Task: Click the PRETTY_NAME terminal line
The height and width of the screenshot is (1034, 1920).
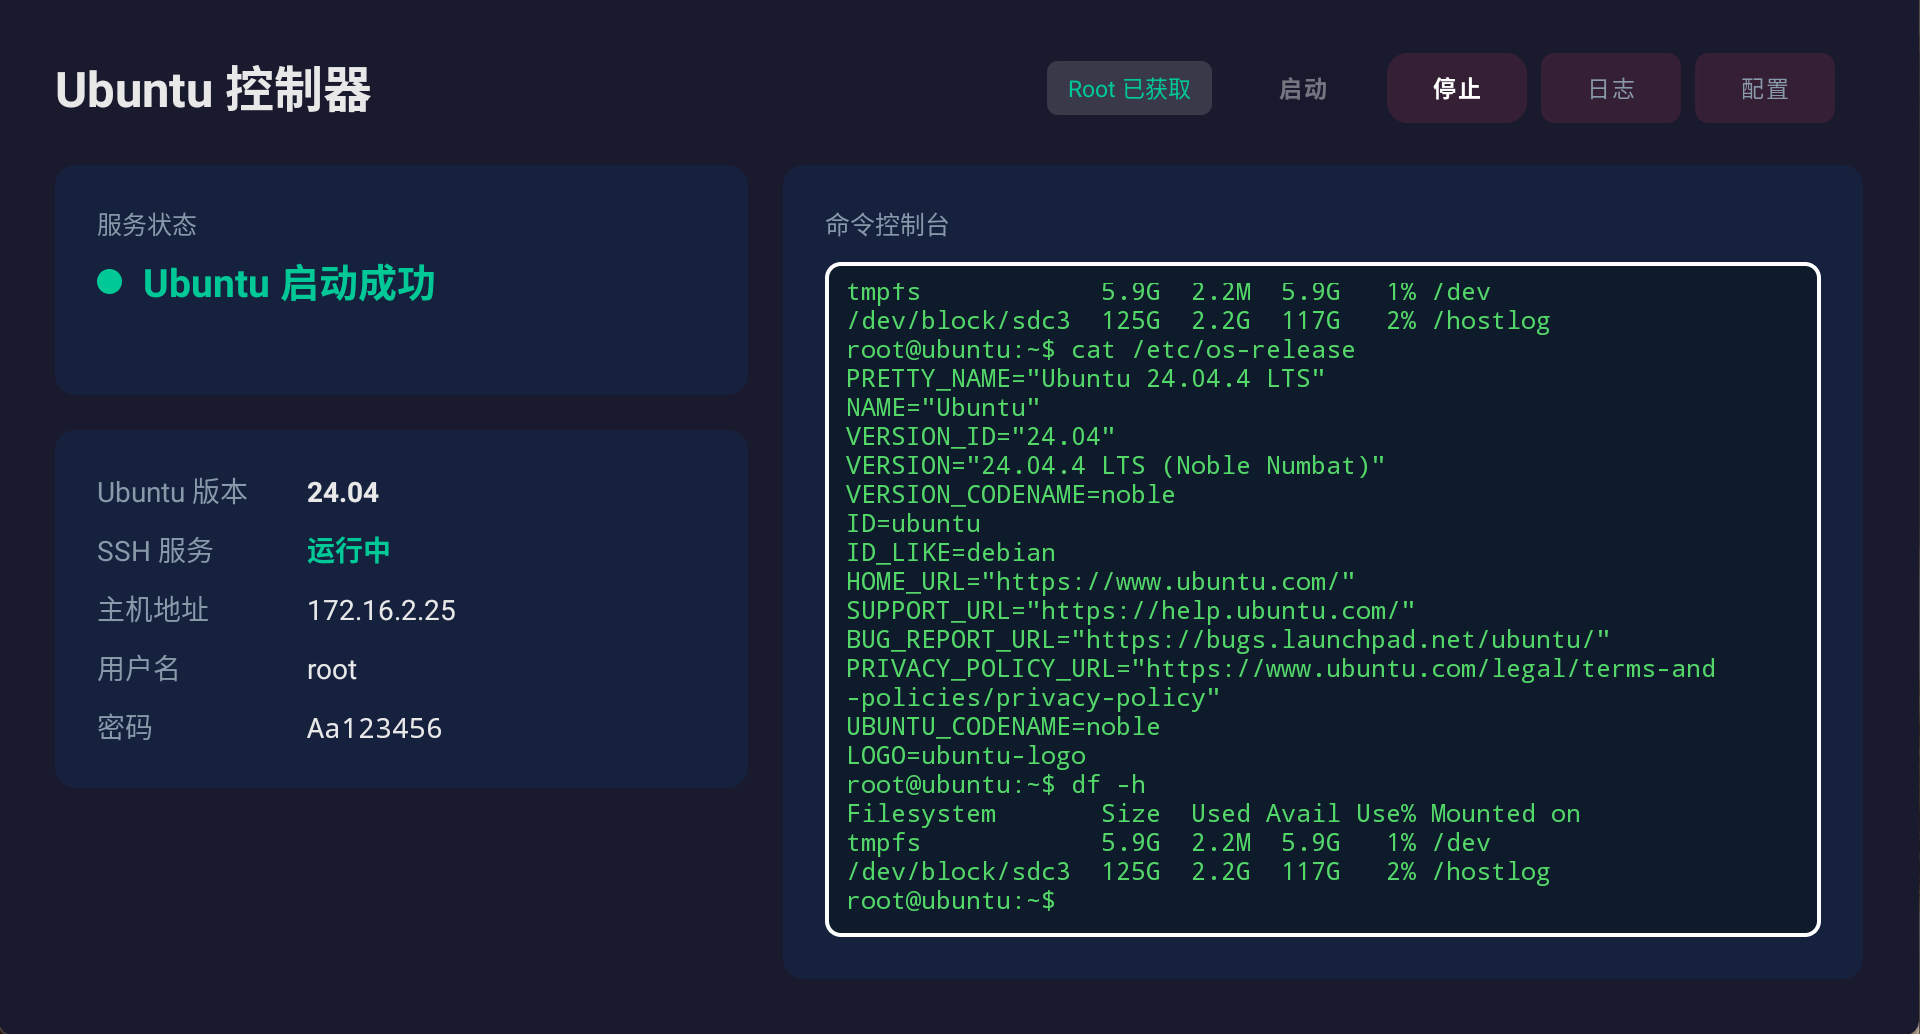Action: (1086, 379)
